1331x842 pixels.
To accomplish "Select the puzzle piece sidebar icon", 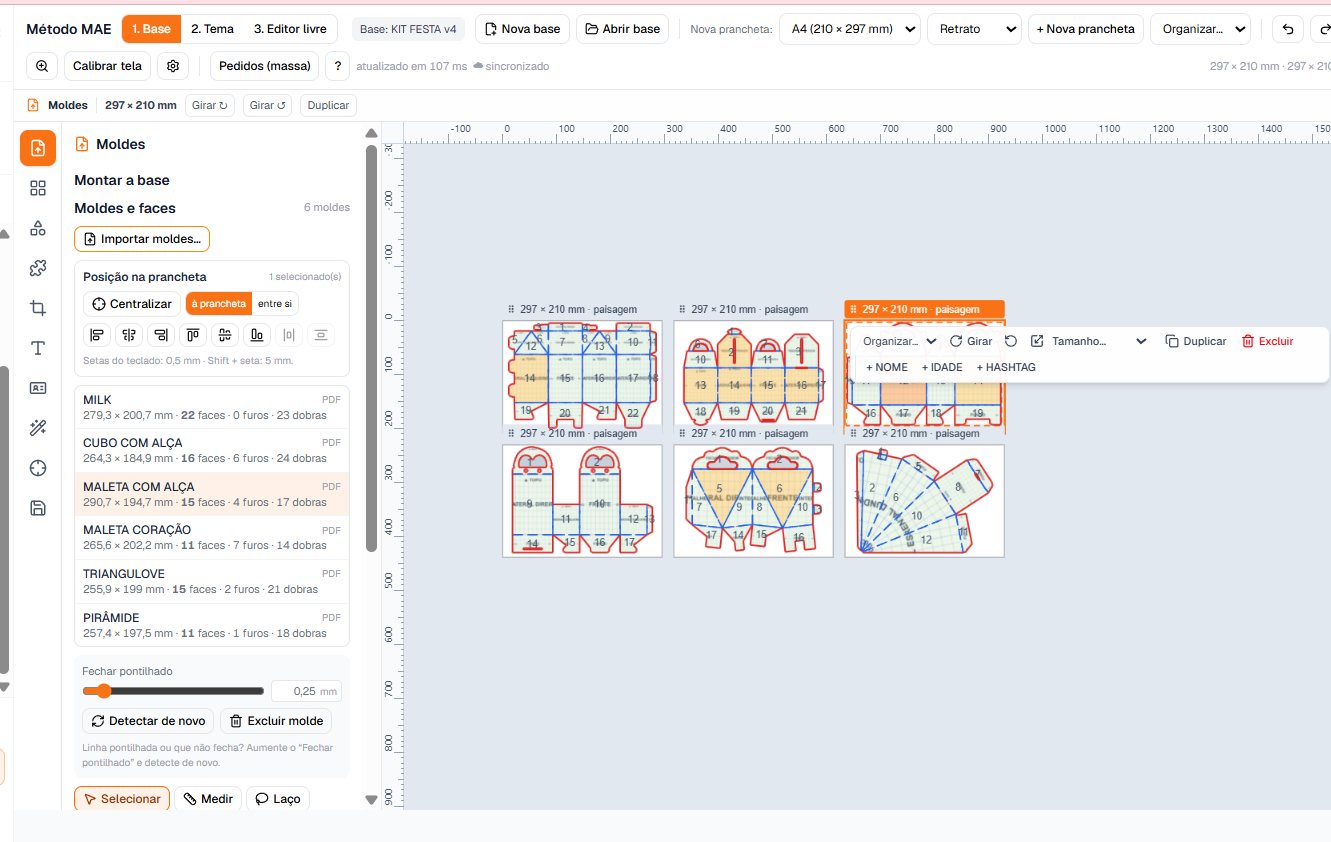I will click(38, 268).
